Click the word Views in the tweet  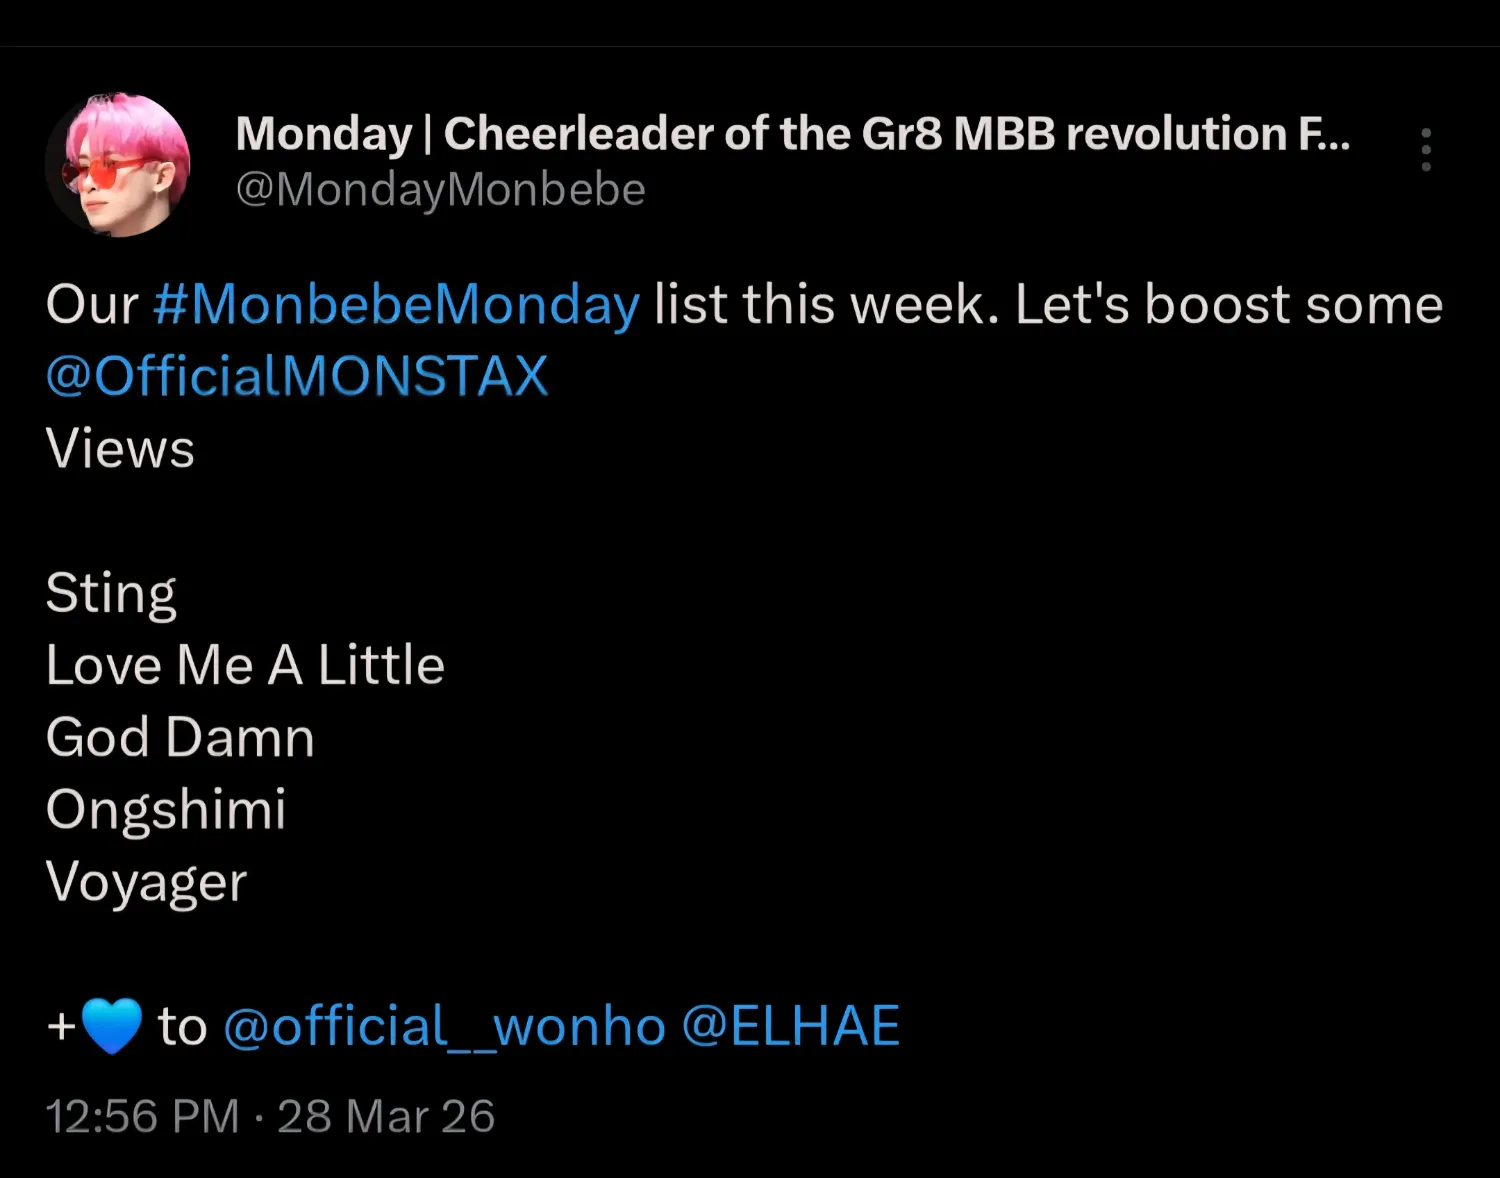coord(119,448)
